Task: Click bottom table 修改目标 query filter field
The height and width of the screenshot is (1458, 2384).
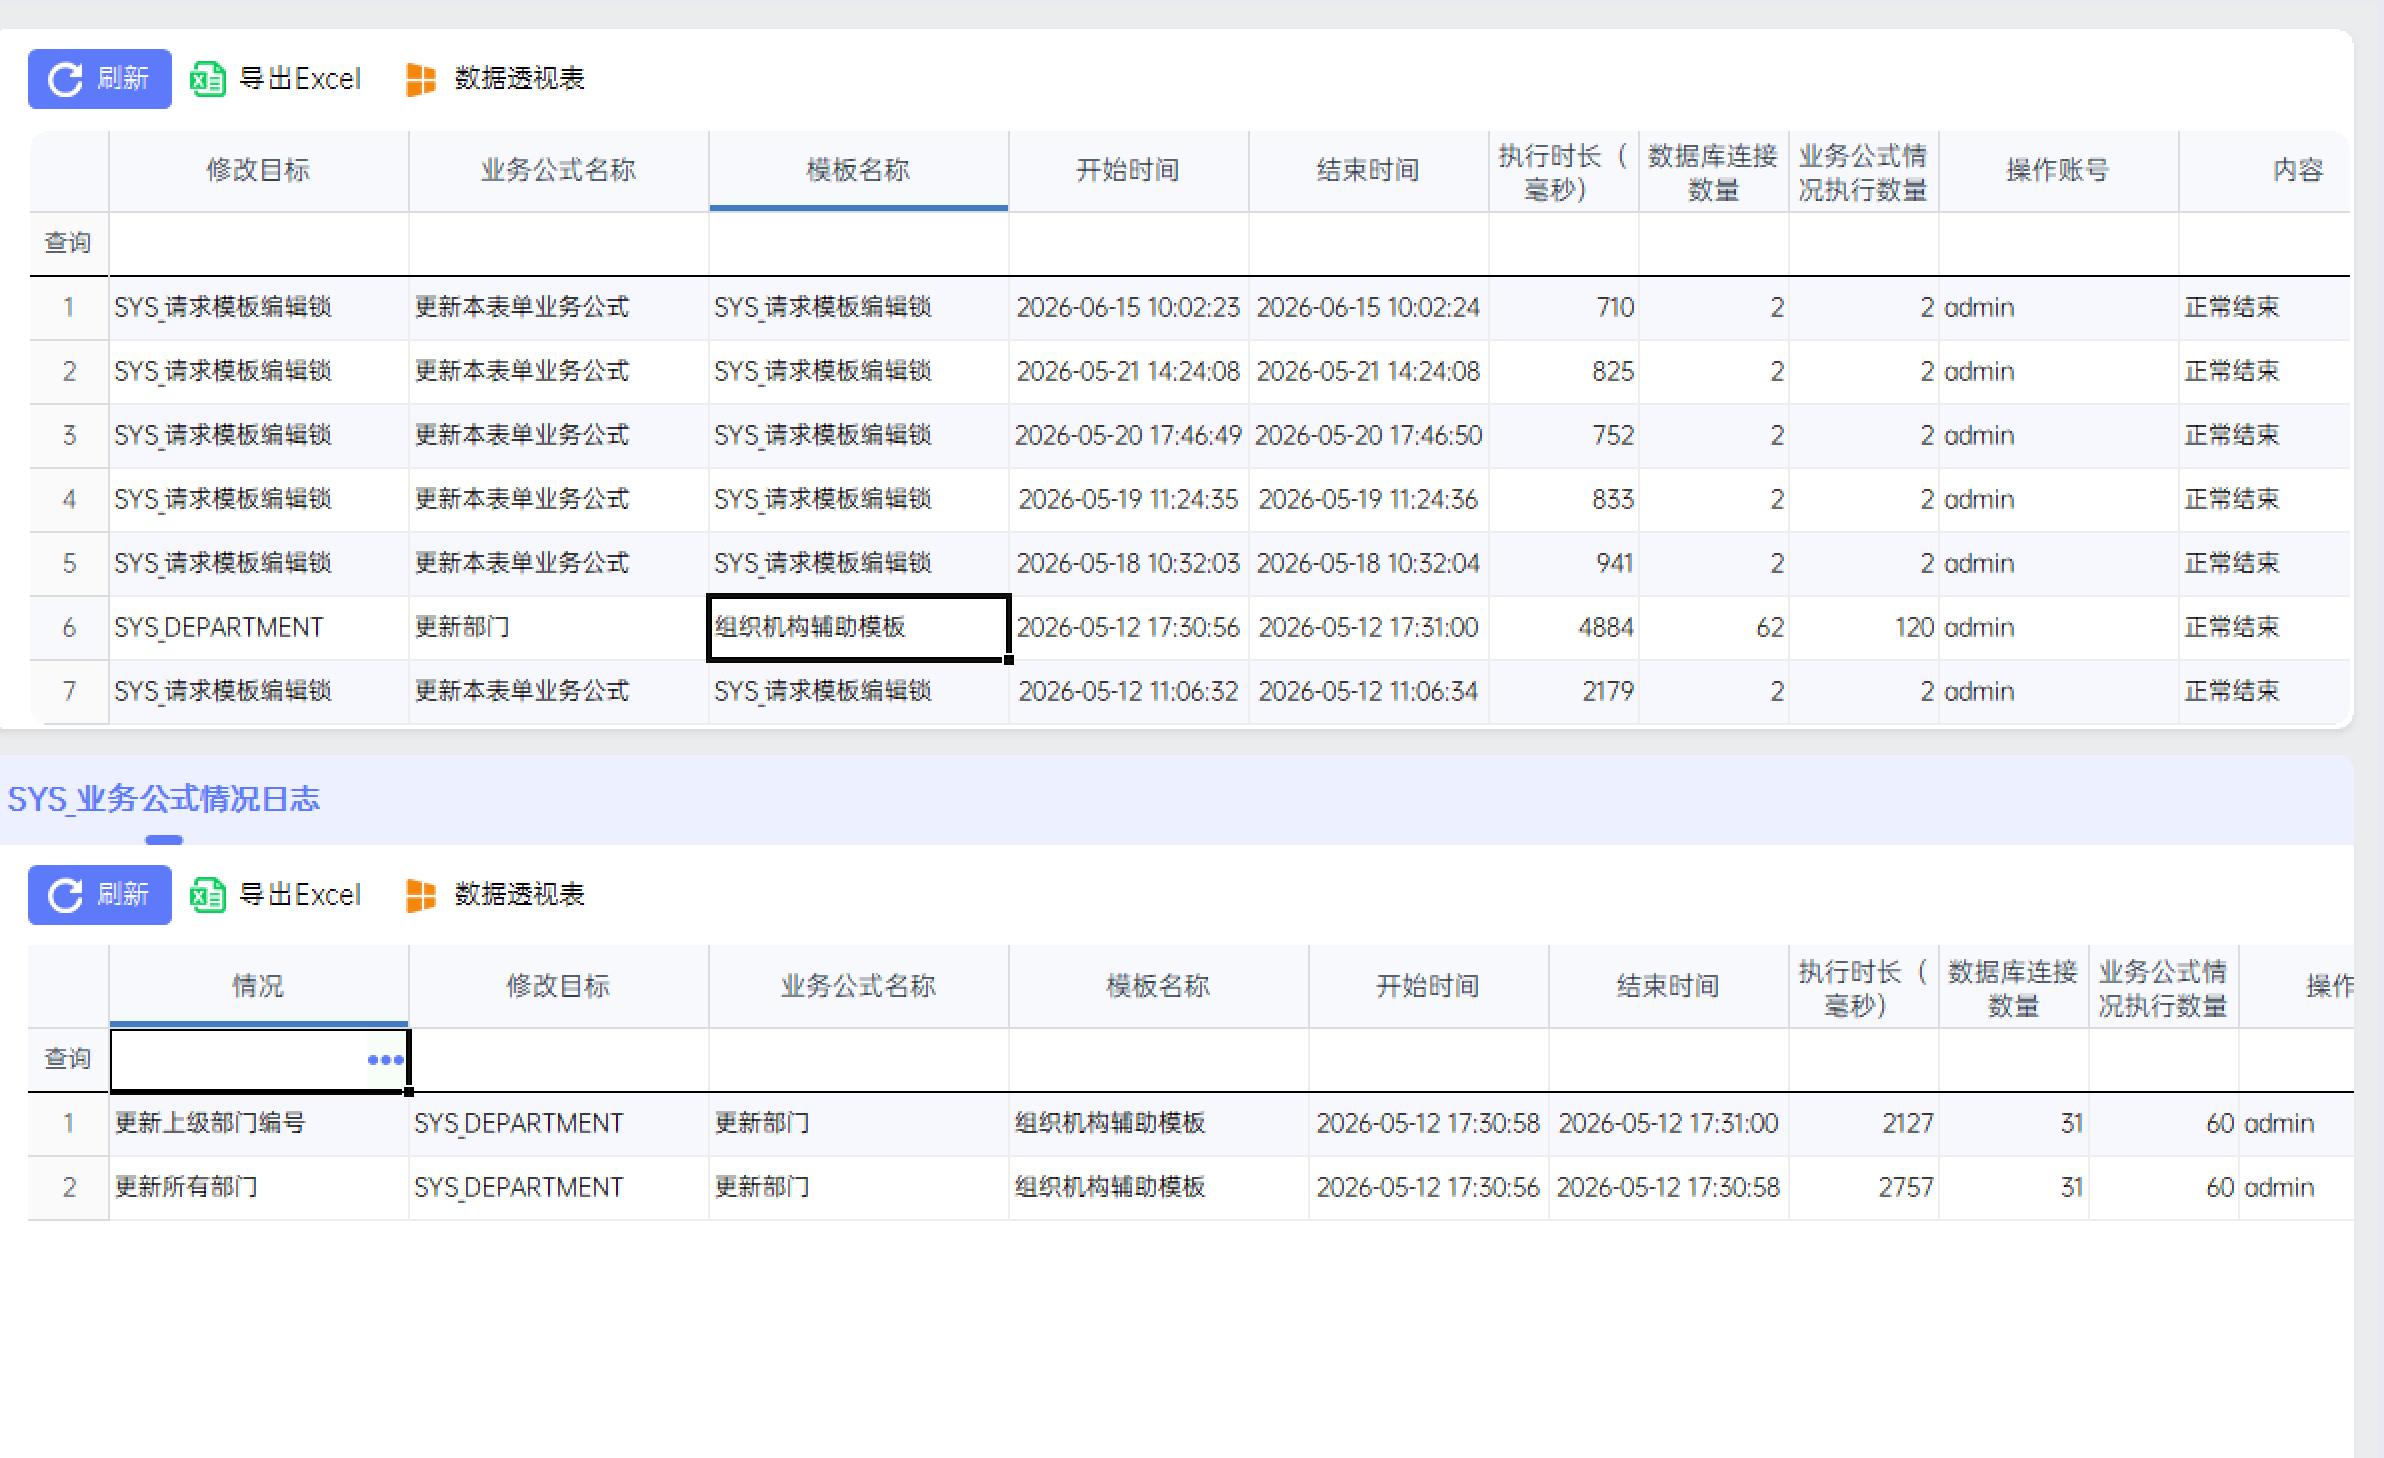Action: tap(559, 1059)
